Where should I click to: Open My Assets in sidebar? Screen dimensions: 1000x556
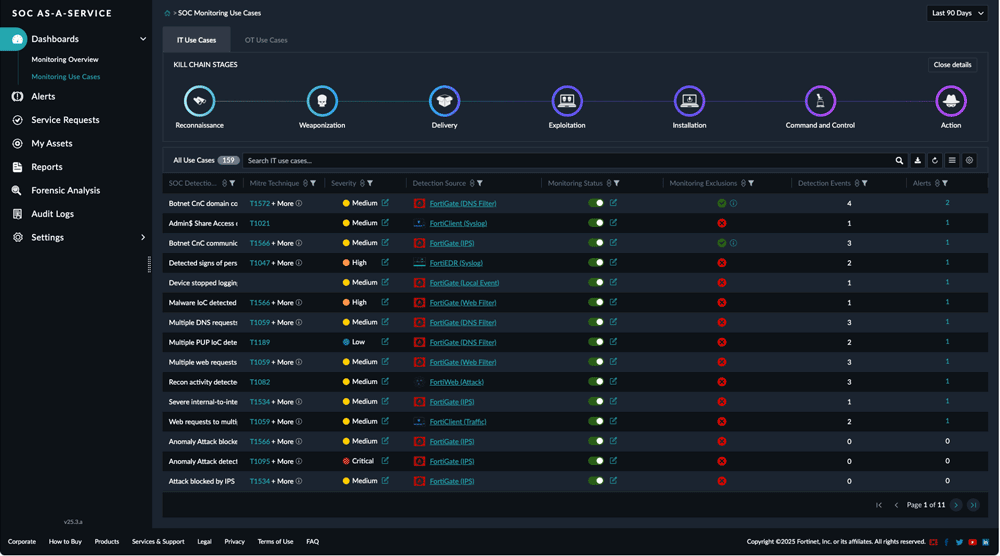pos(52,143)
